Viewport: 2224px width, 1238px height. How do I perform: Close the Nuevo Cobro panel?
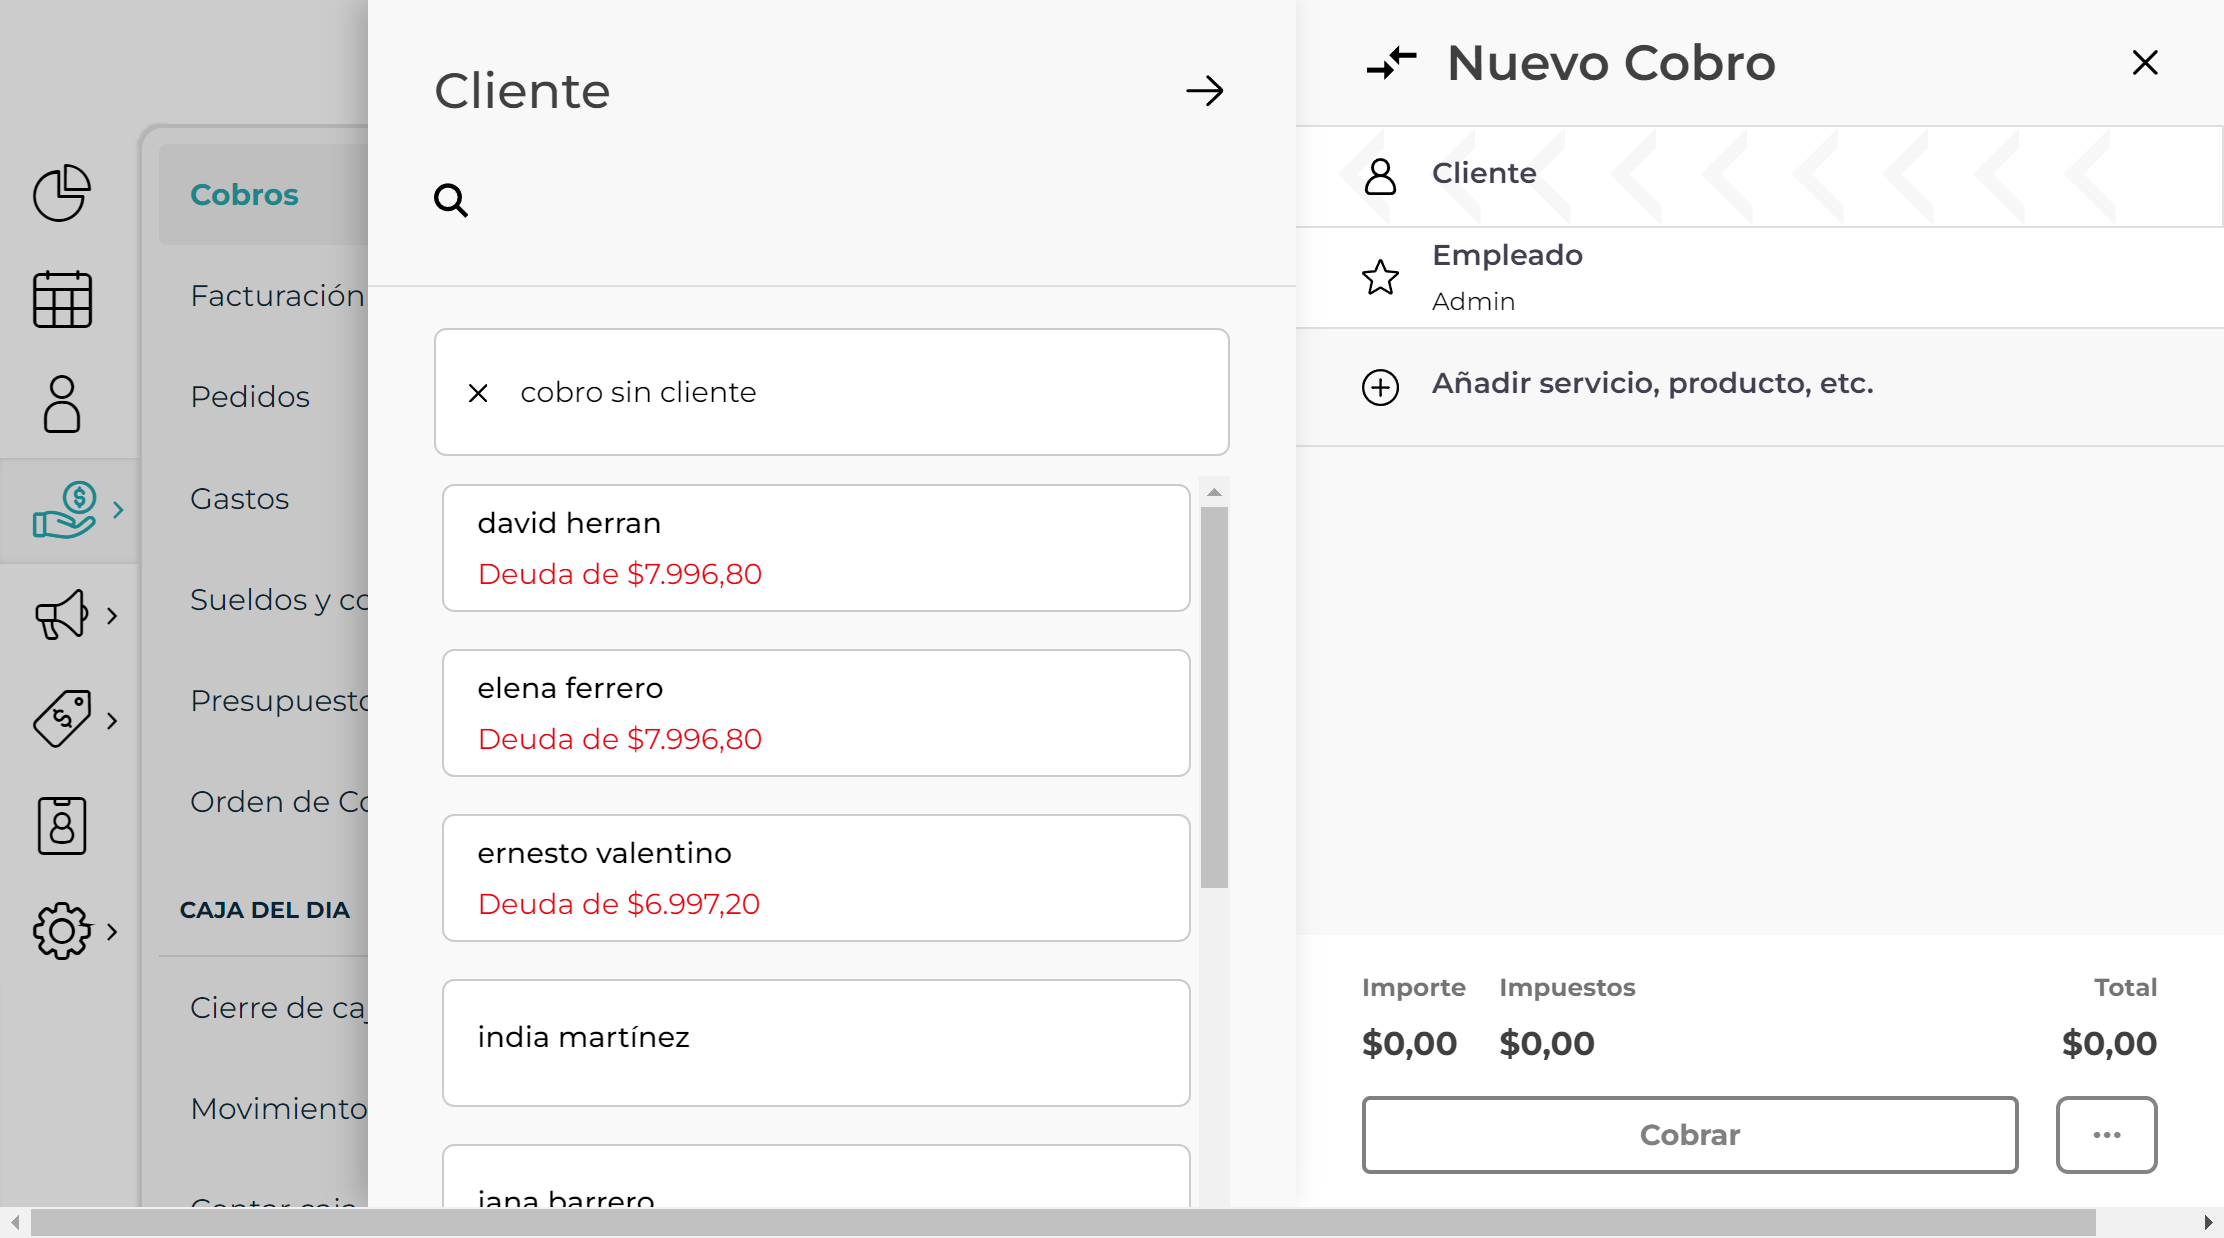click(2145, 63)
